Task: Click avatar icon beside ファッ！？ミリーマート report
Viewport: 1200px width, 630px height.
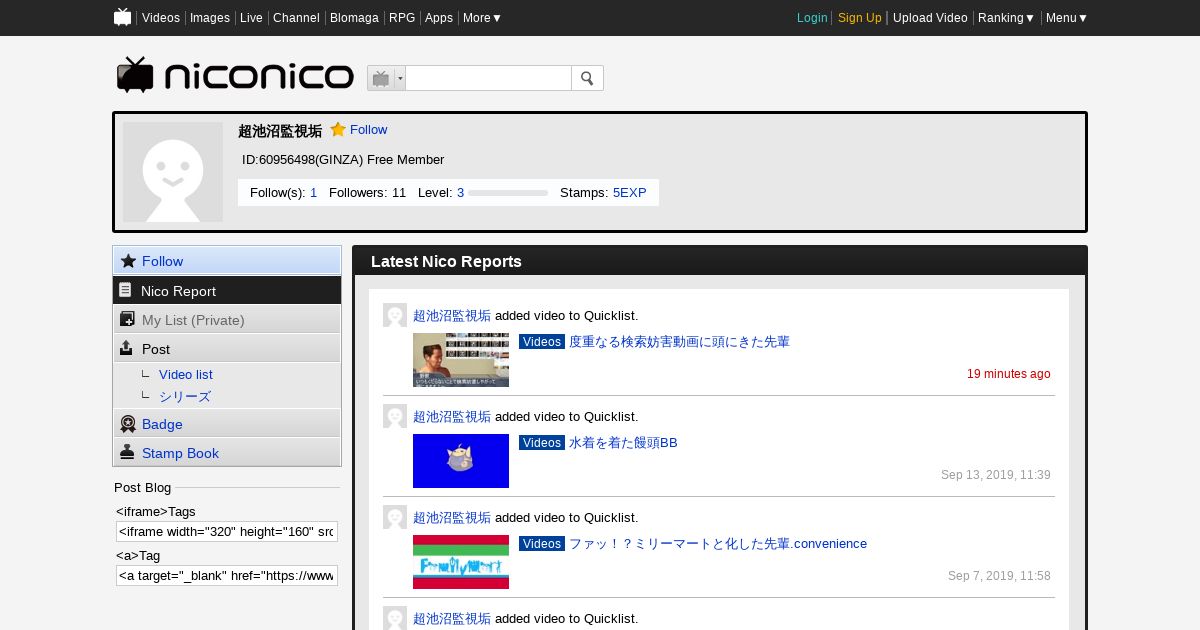Action: click(395, 517)
